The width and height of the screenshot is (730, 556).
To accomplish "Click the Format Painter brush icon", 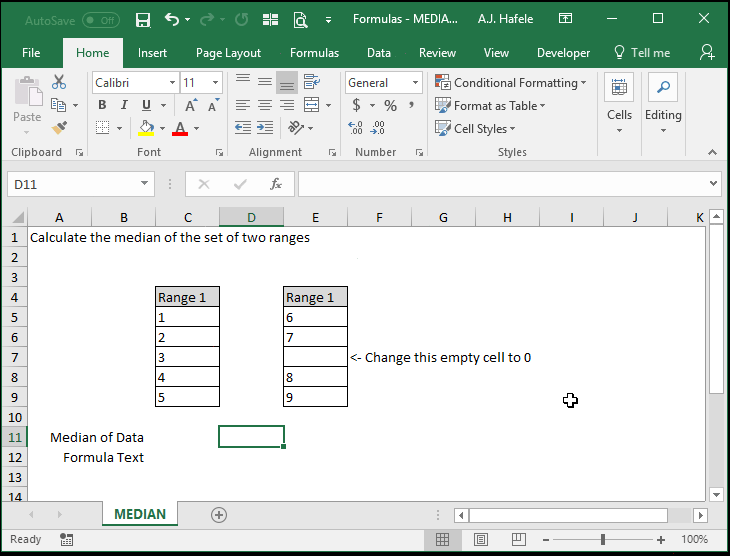I will click(x=59, y=127).
